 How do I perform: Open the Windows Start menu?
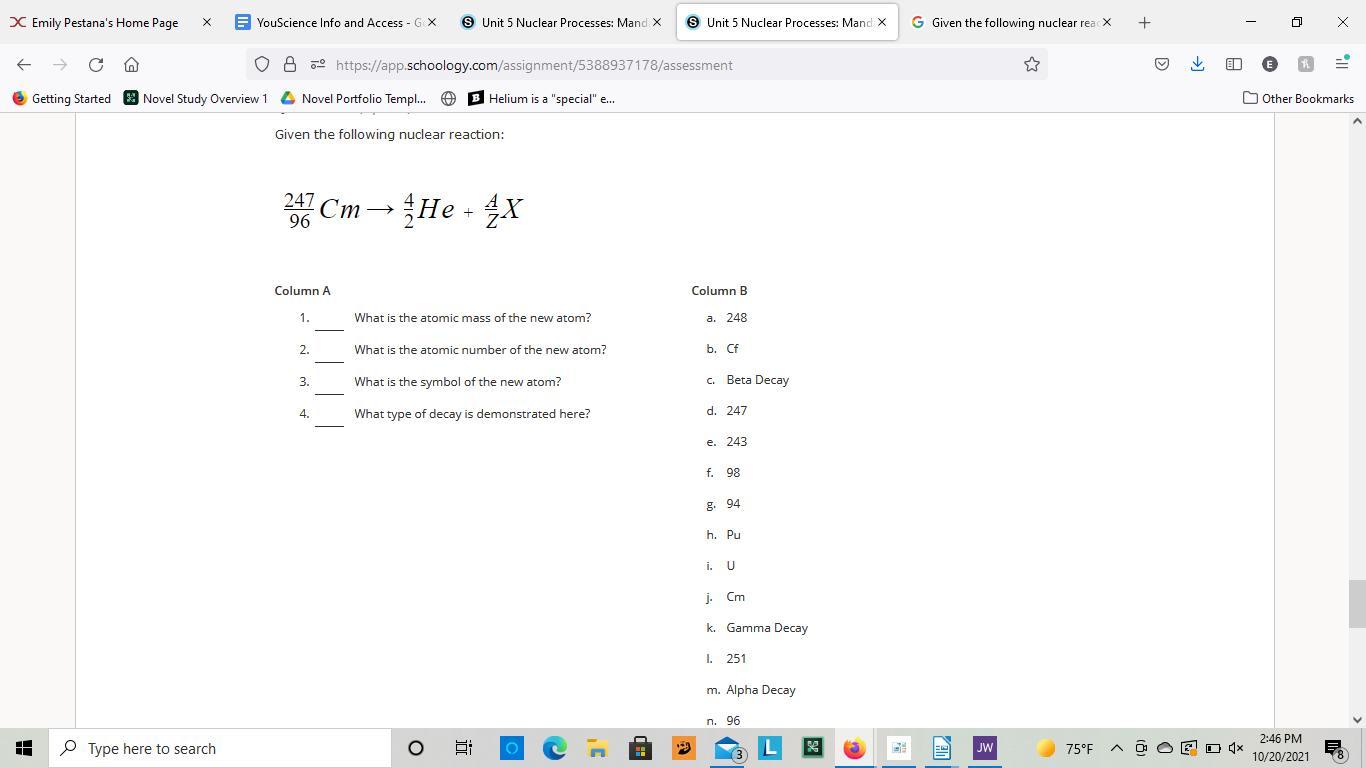click(x=24, y=748)
